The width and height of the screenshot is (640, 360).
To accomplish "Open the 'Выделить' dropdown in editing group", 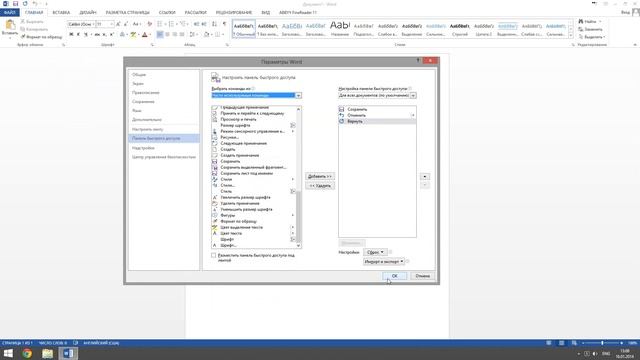I will click(x=592, y=37).
